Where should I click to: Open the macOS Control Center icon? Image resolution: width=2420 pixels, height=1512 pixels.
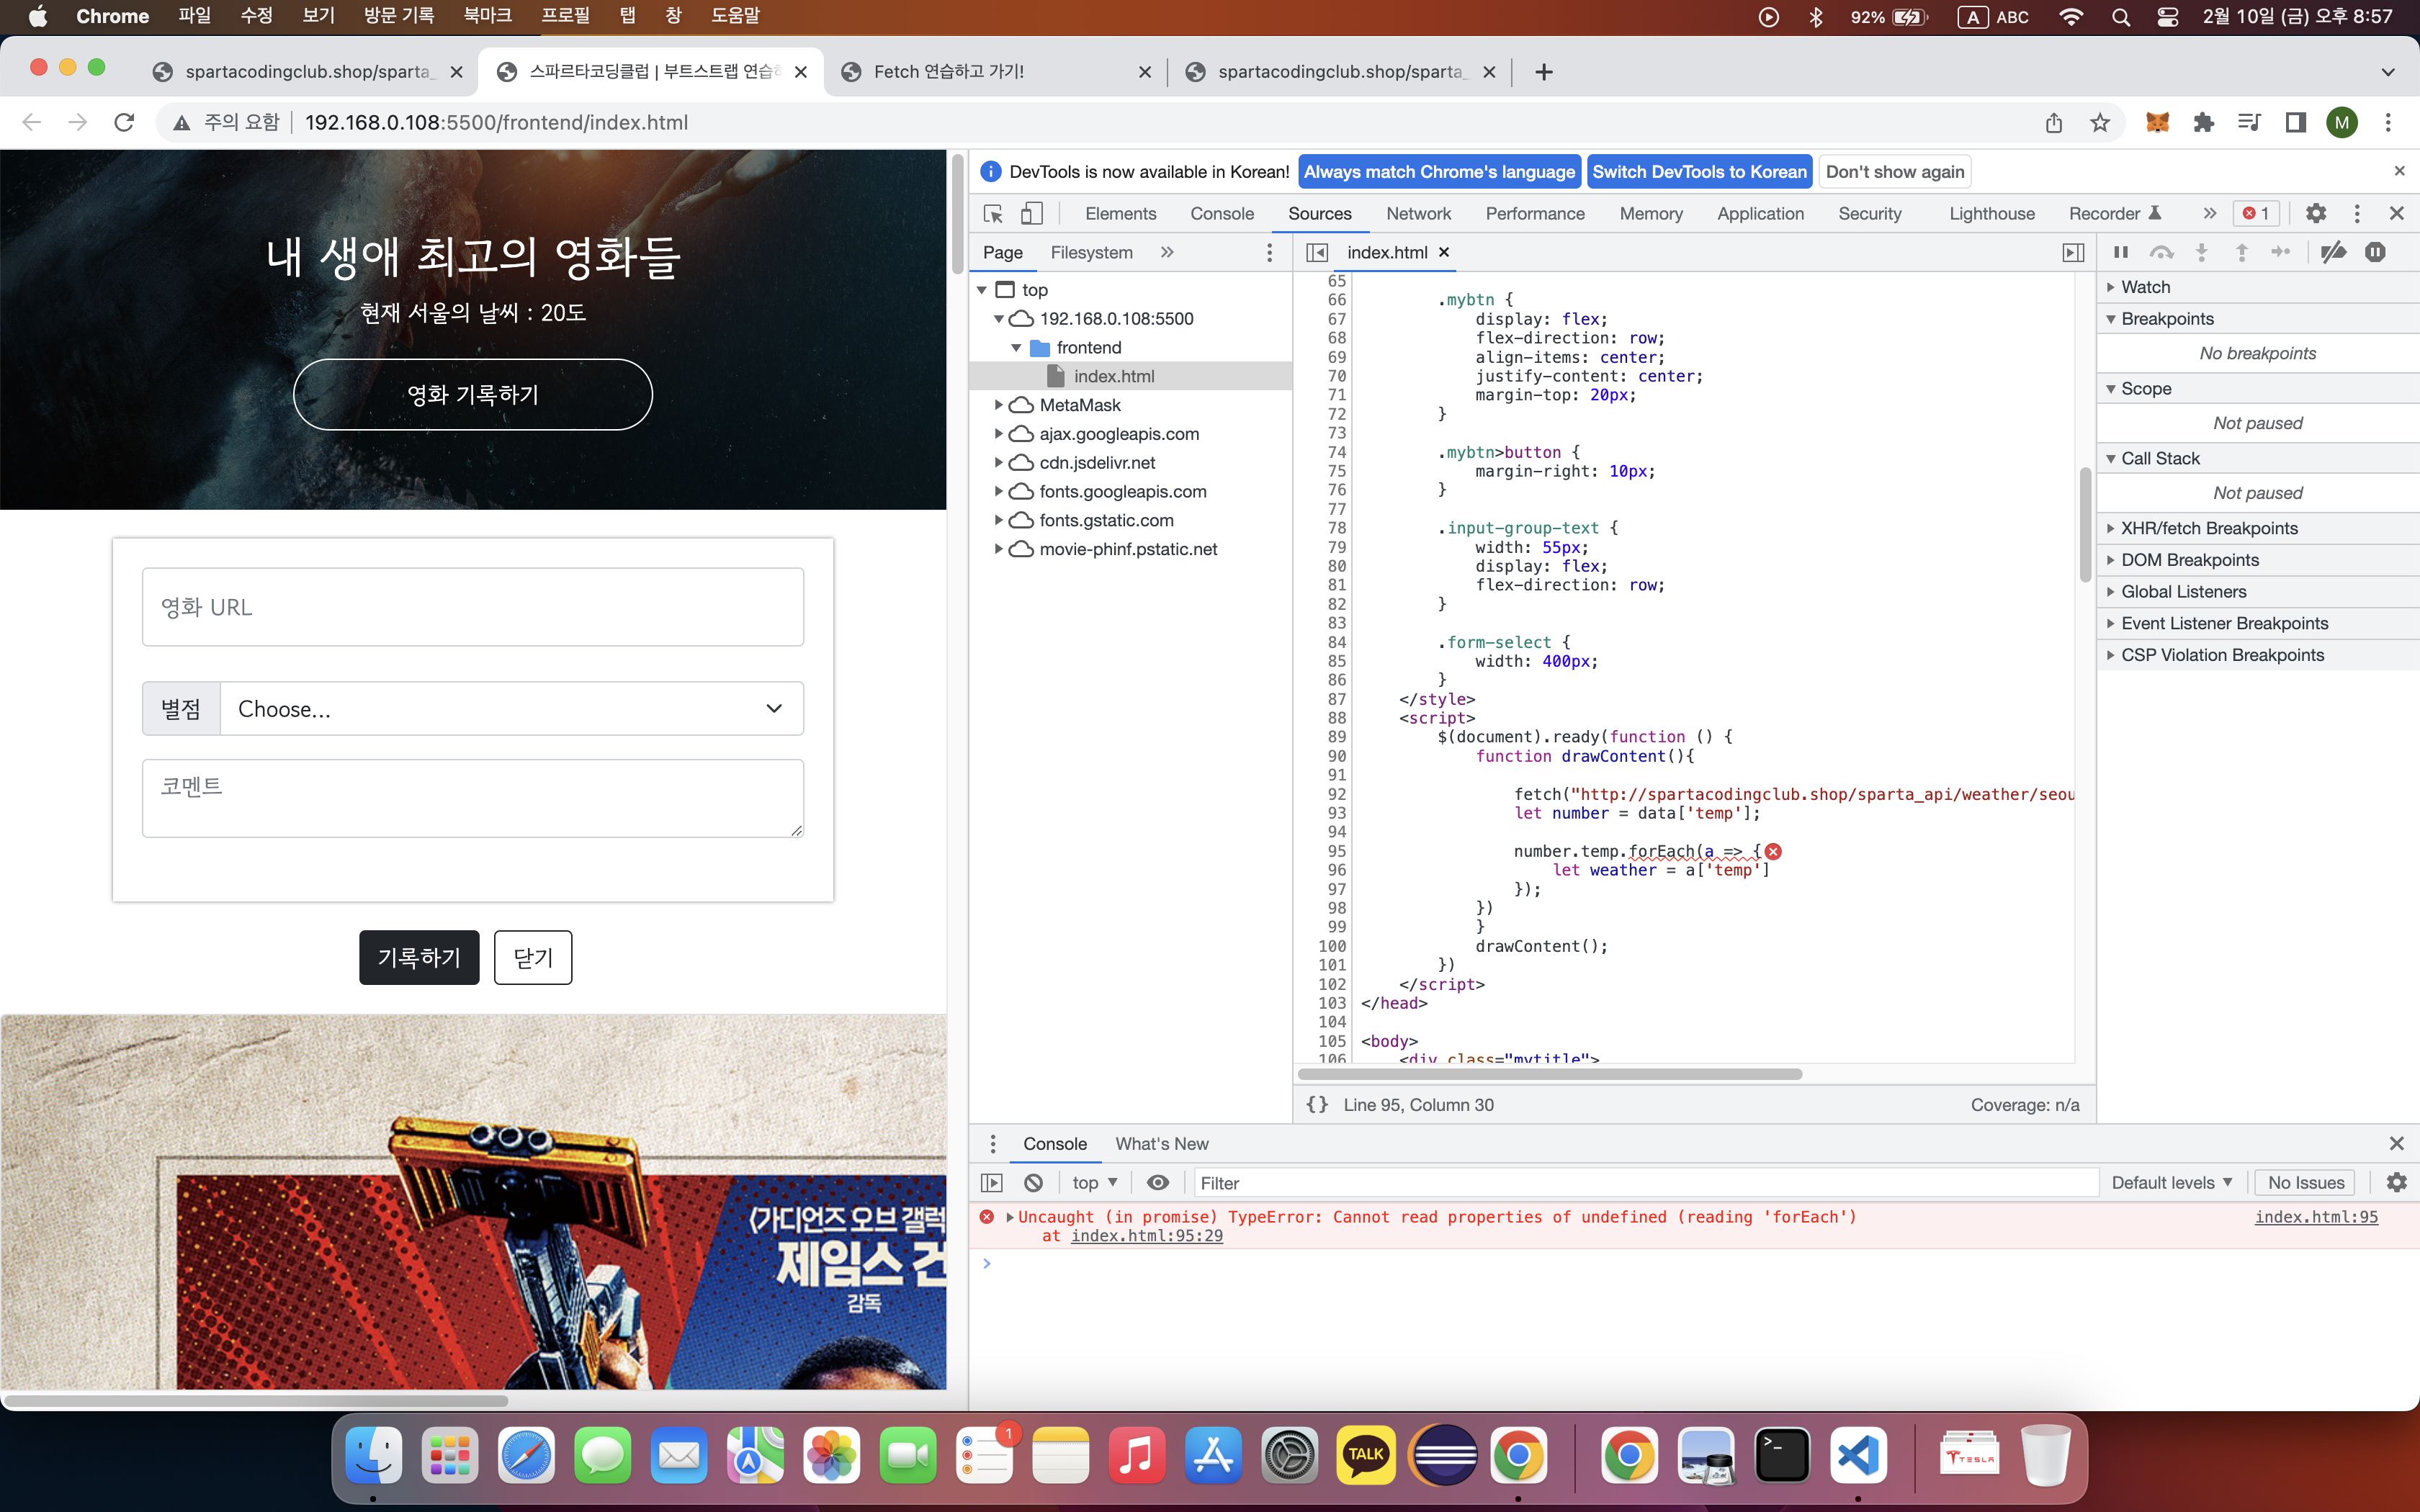[2167, 17]
